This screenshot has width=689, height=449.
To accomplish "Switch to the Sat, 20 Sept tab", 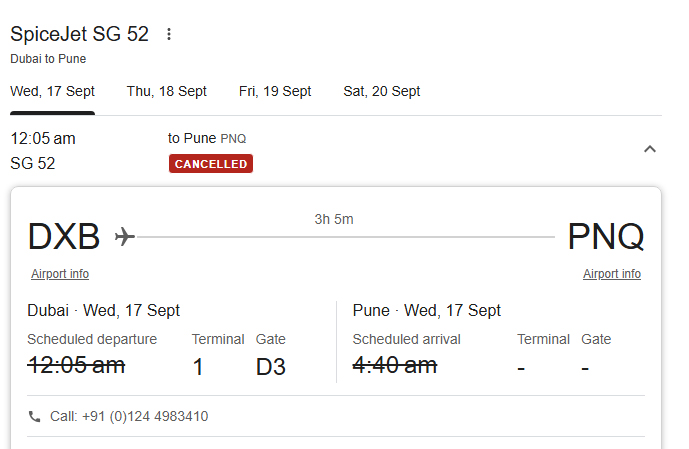I will pos(381,91).
